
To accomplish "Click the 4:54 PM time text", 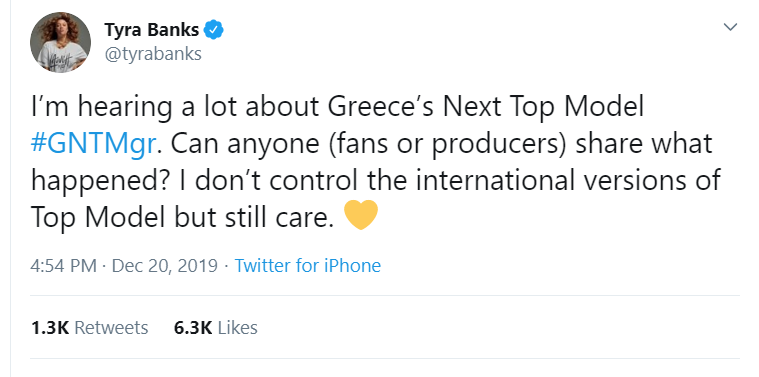I will 63,266.
